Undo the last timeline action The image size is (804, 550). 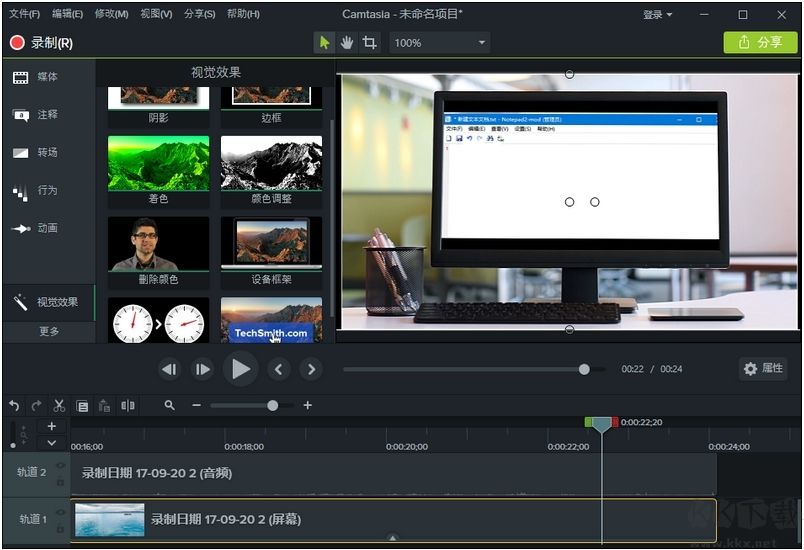coord(14,406)
